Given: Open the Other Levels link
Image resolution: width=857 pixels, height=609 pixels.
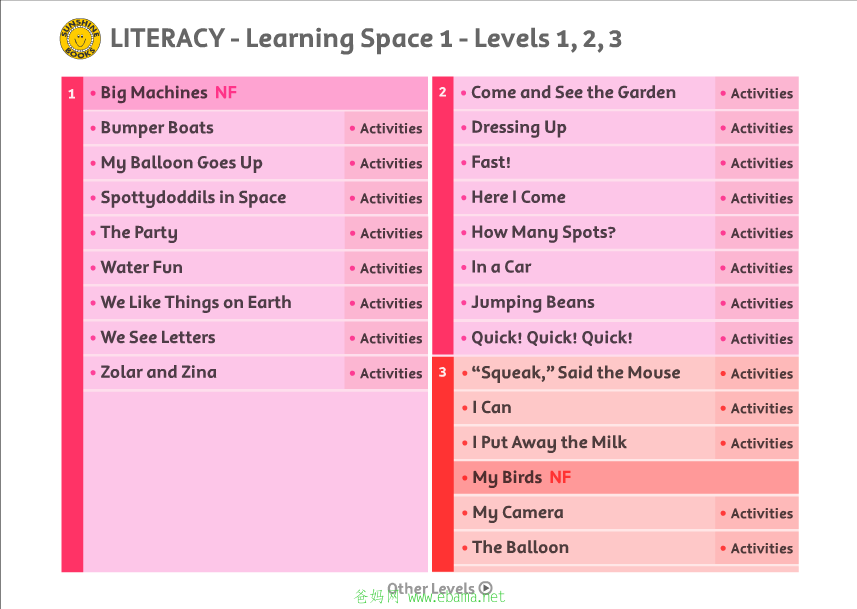Looking at the screenshot, I should click(439, 588).
